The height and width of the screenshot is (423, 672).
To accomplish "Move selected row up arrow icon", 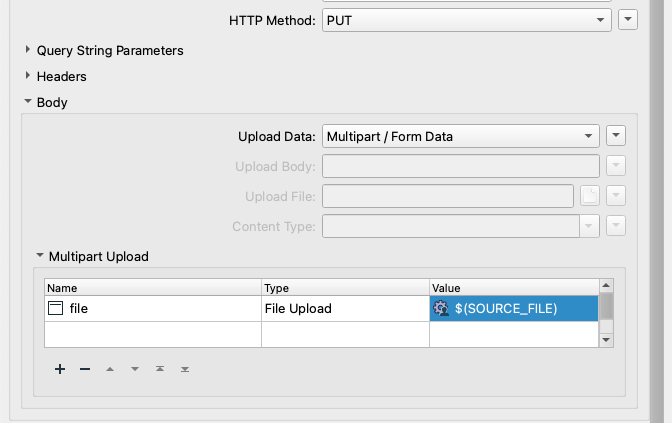I will (x=110, y=369).
